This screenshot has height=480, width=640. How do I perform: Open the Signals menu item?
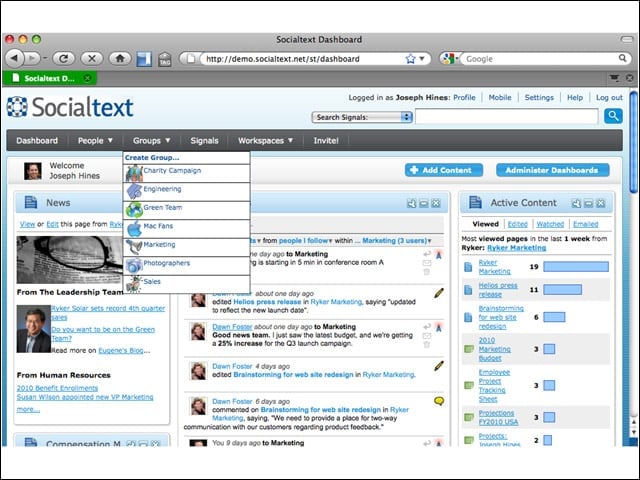204,140
